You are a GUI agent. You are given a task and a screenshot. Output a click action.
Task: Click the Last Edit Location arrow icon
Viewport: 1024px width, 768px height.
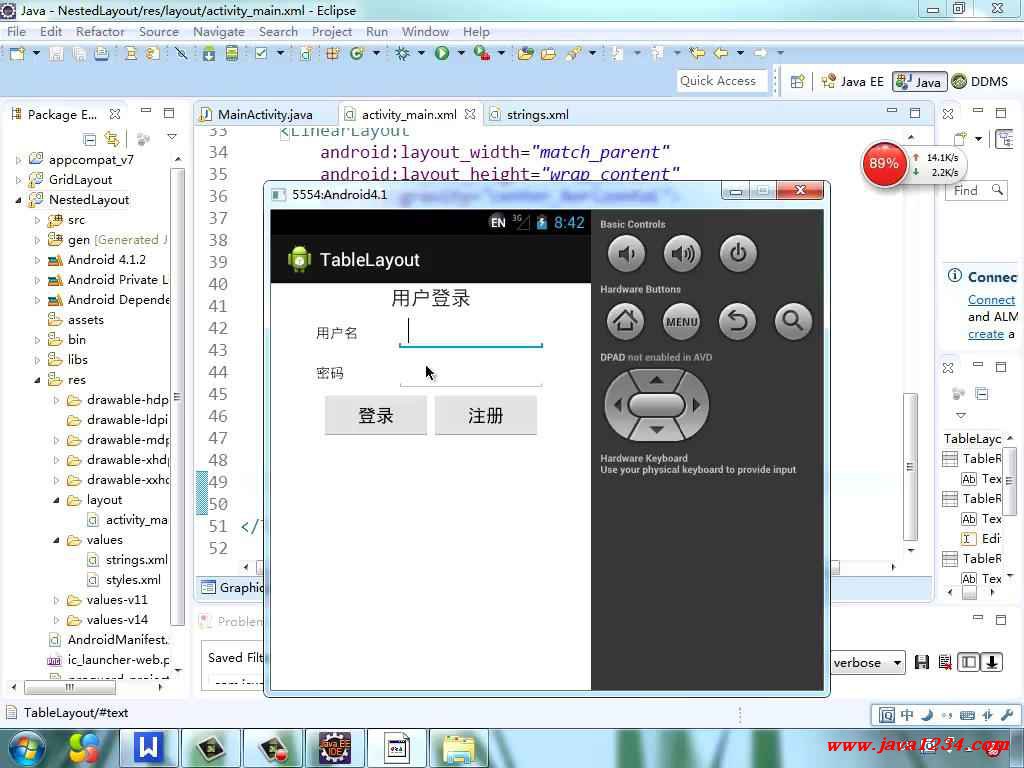pyautogui.click(x=697, y=53)
